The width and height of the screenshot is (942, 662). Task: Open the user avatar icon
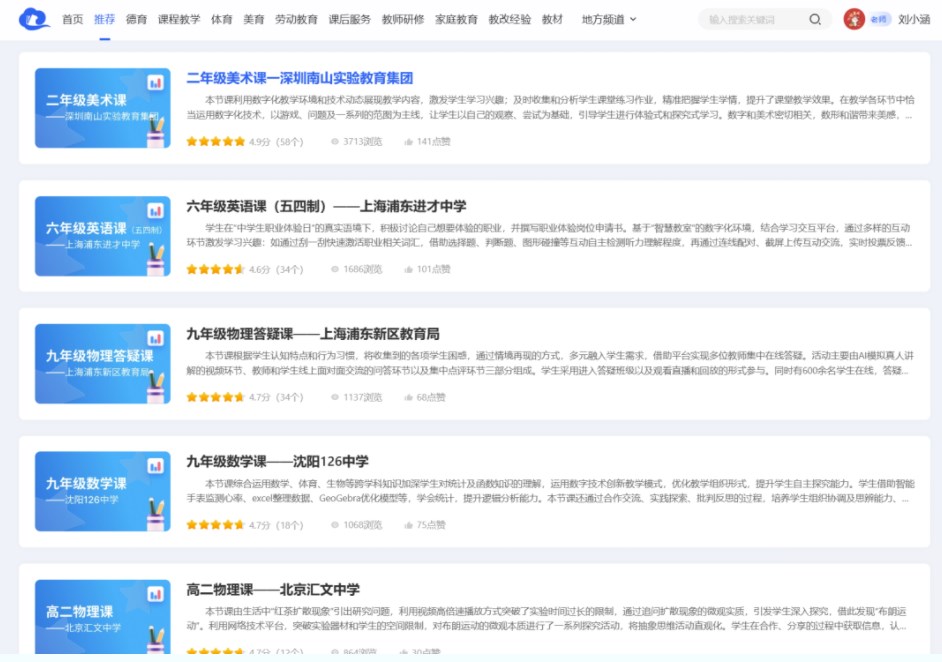[854, 19]
